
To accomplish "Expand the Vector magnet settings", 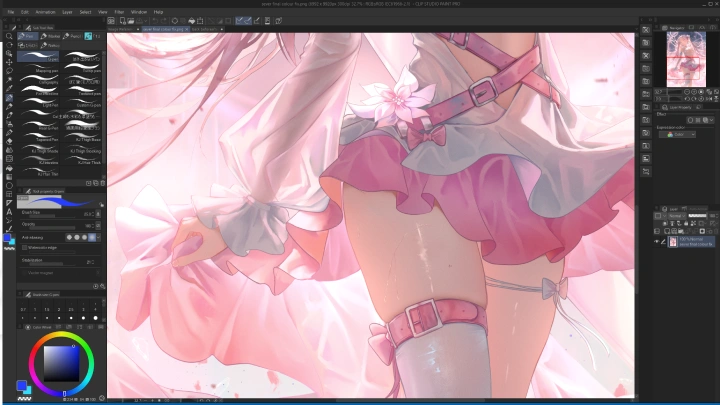I will click(x=98, y=273).
